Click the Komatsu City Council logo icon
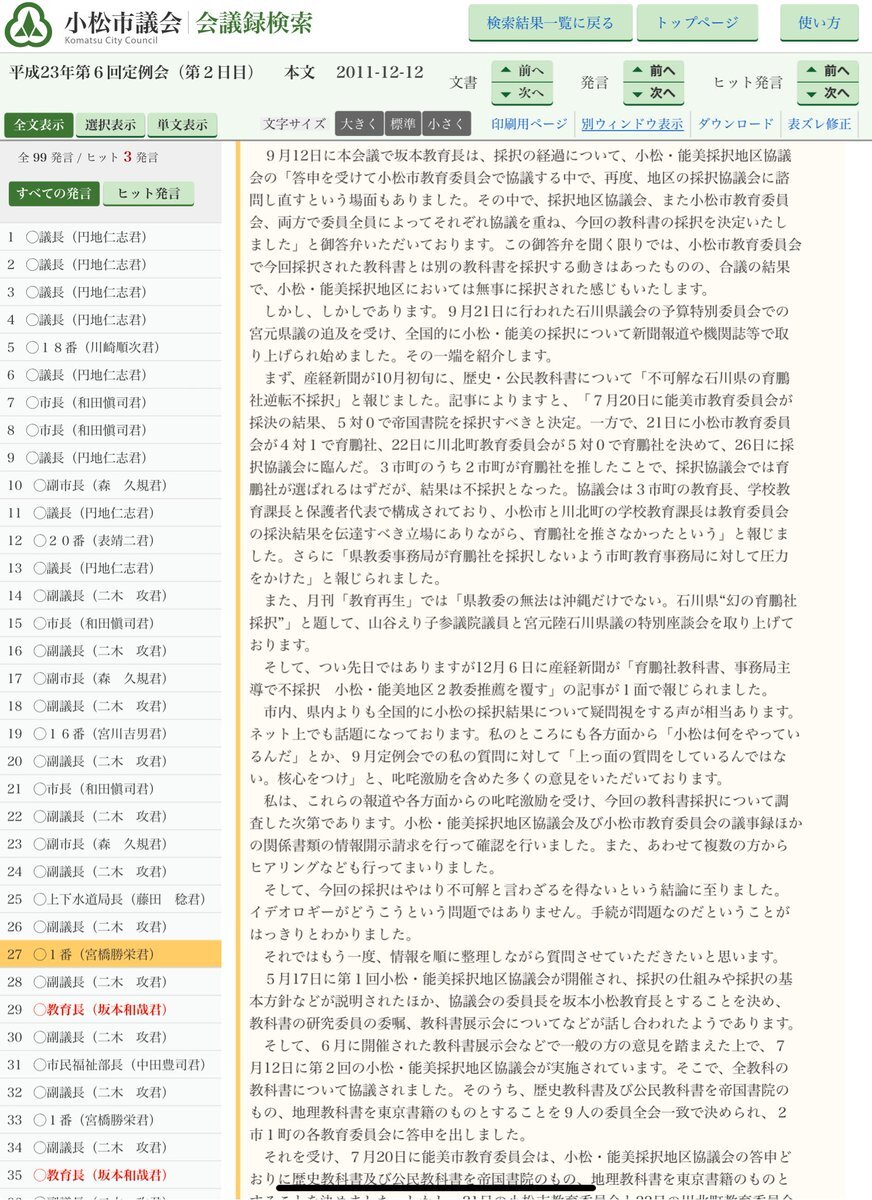 (28, 24)
